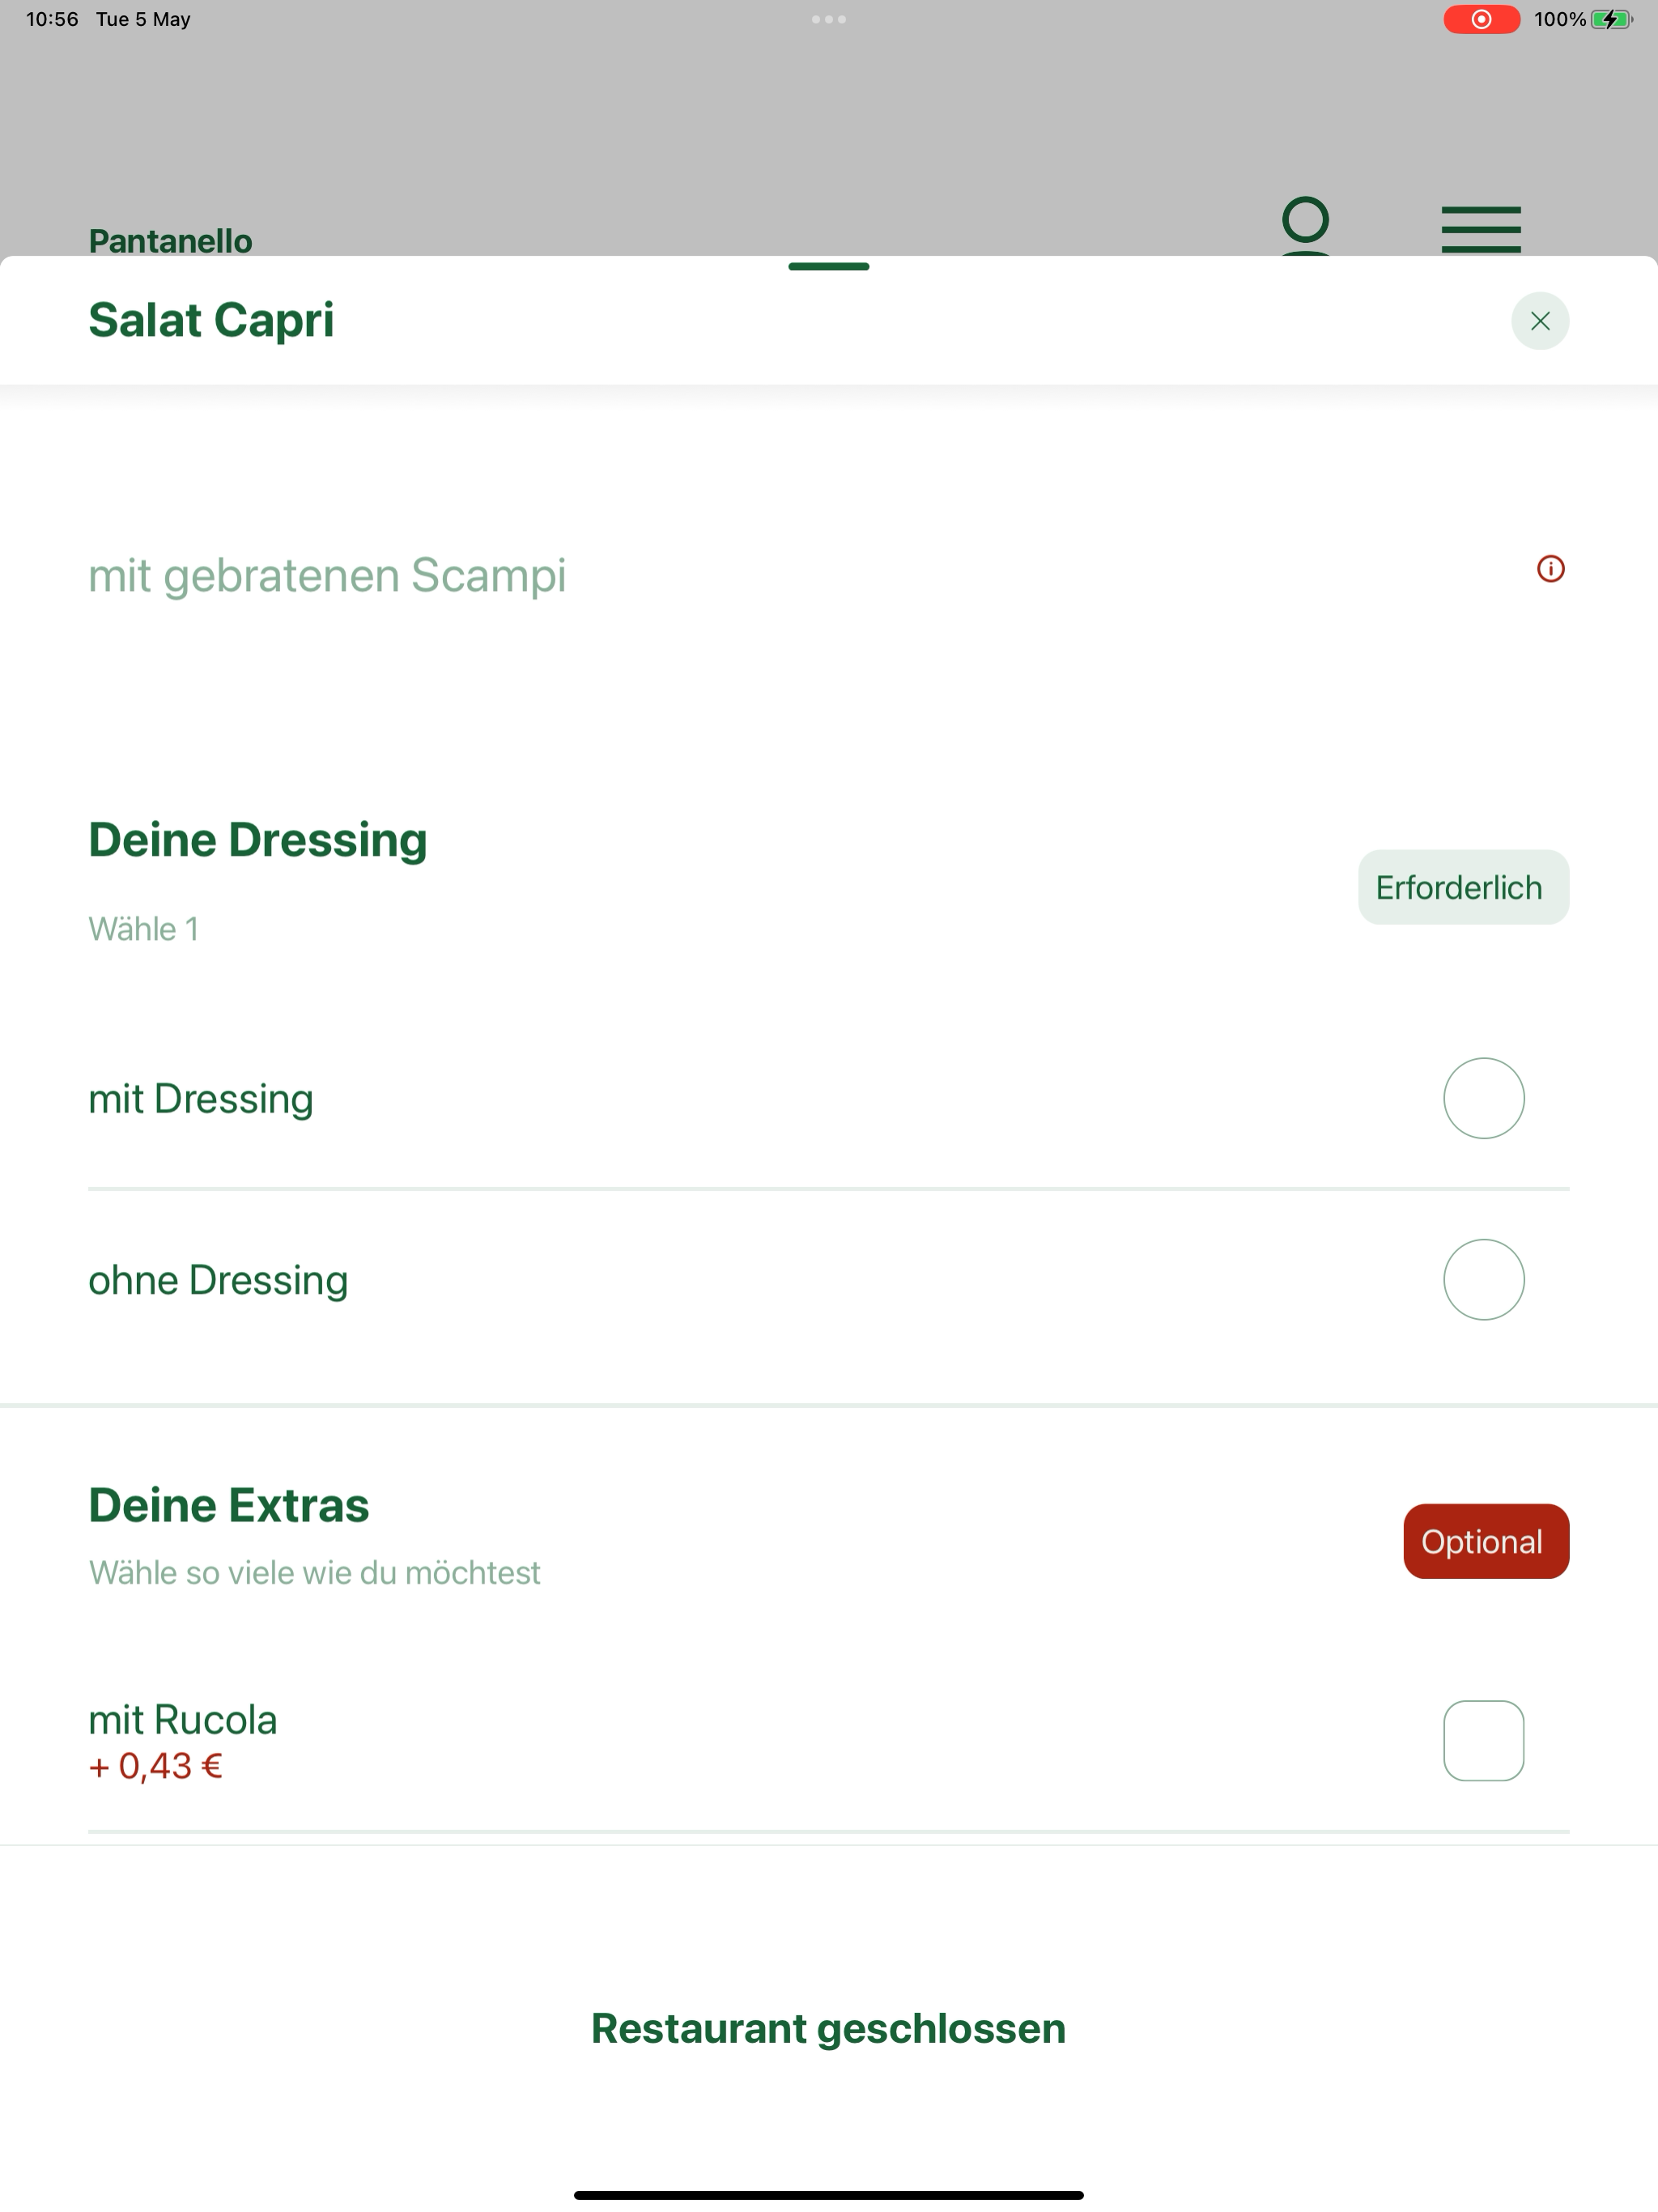
Task: Open the Pantanello restaurant title
Action: click(170, 241)
